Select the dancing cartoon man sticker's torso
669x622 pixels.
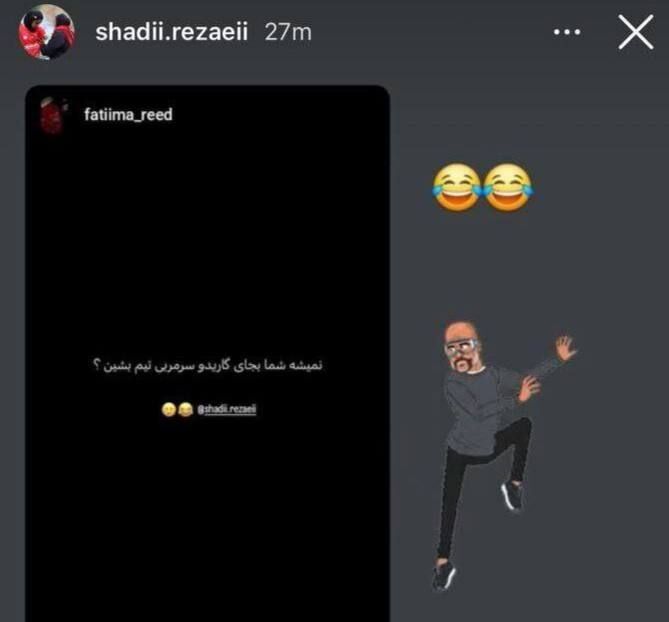pos(475,410)
